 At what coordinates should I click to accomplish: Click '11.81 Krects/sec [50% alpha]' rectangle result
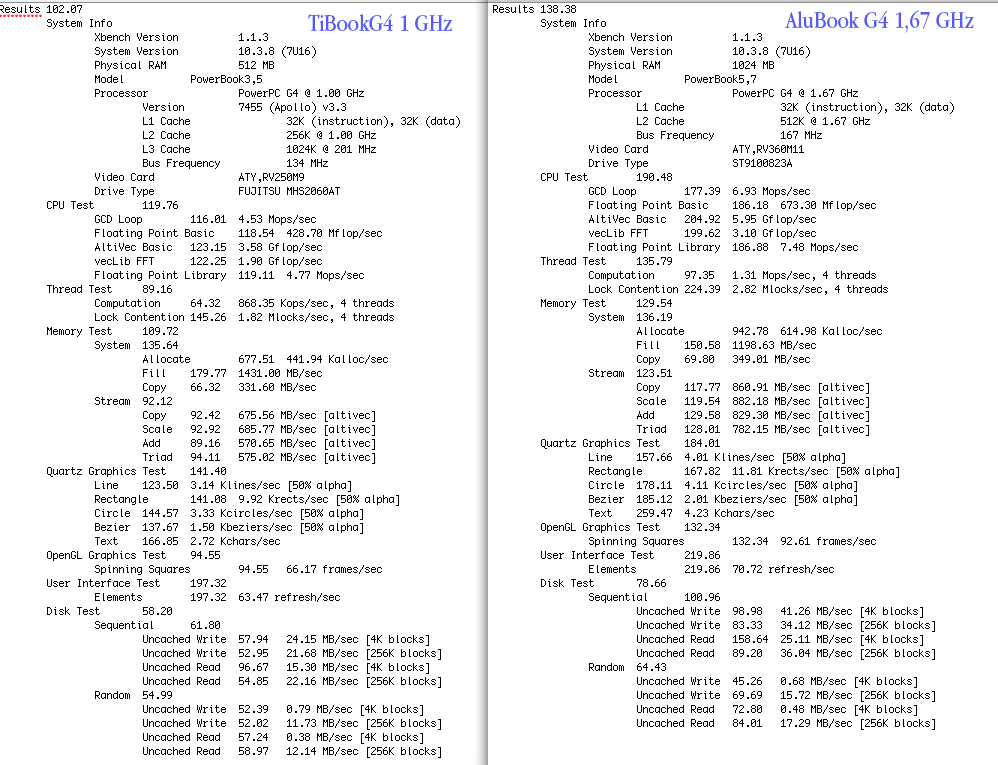816,472
